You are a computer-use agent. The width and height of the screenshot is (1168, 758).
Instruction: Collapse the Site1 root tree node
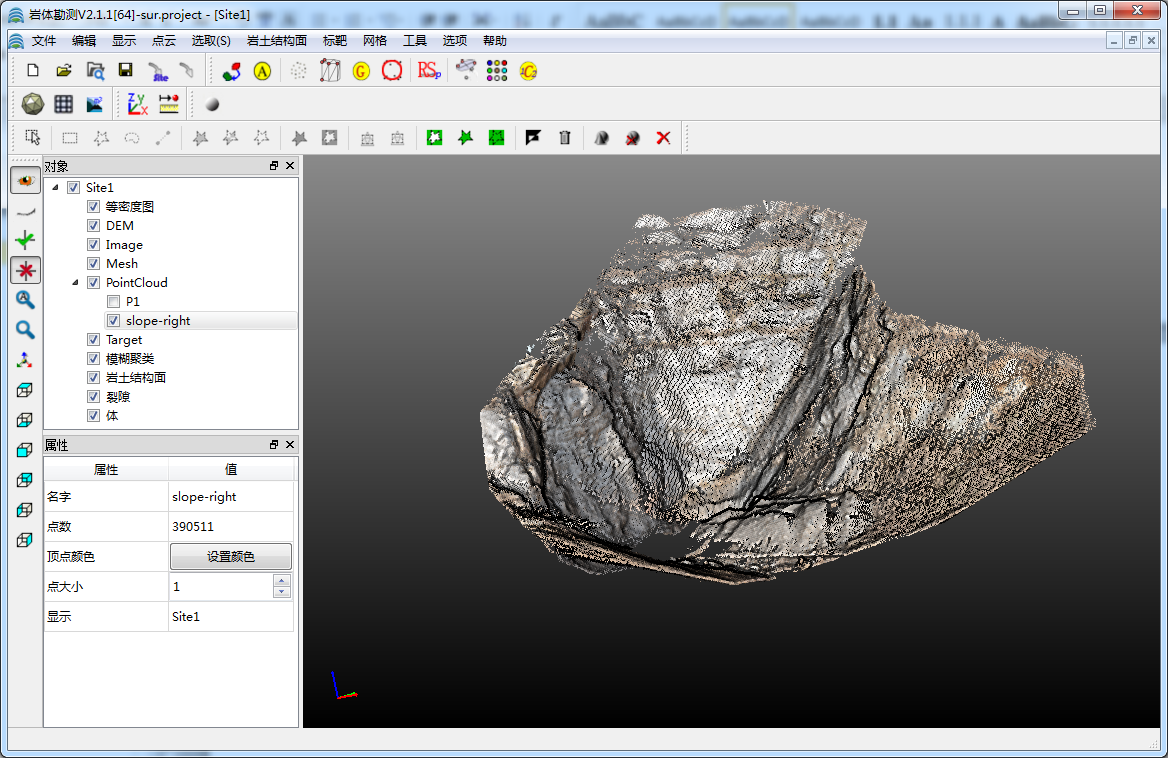coord(55,188)
